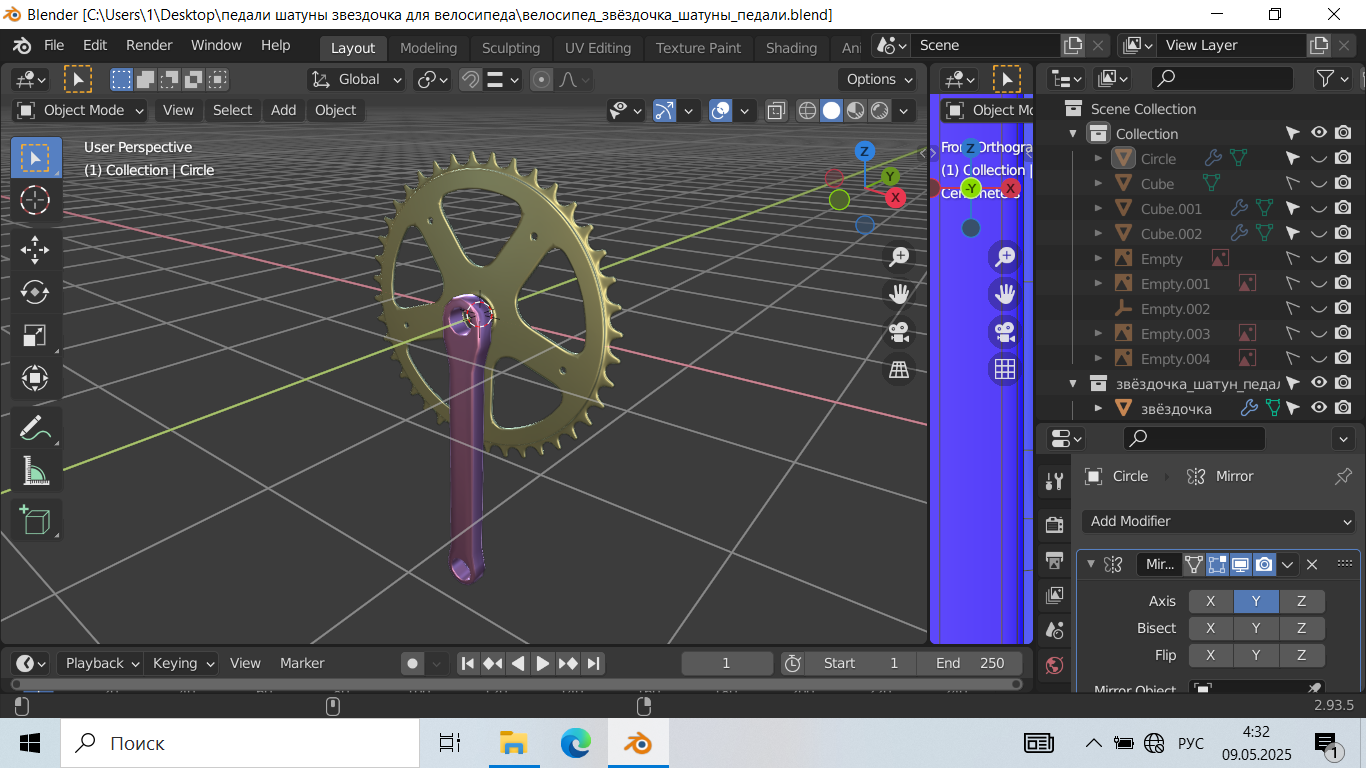Enable mirror on X axis
The width and height of the screenshot is (1366, 768).
[1210, 601]
